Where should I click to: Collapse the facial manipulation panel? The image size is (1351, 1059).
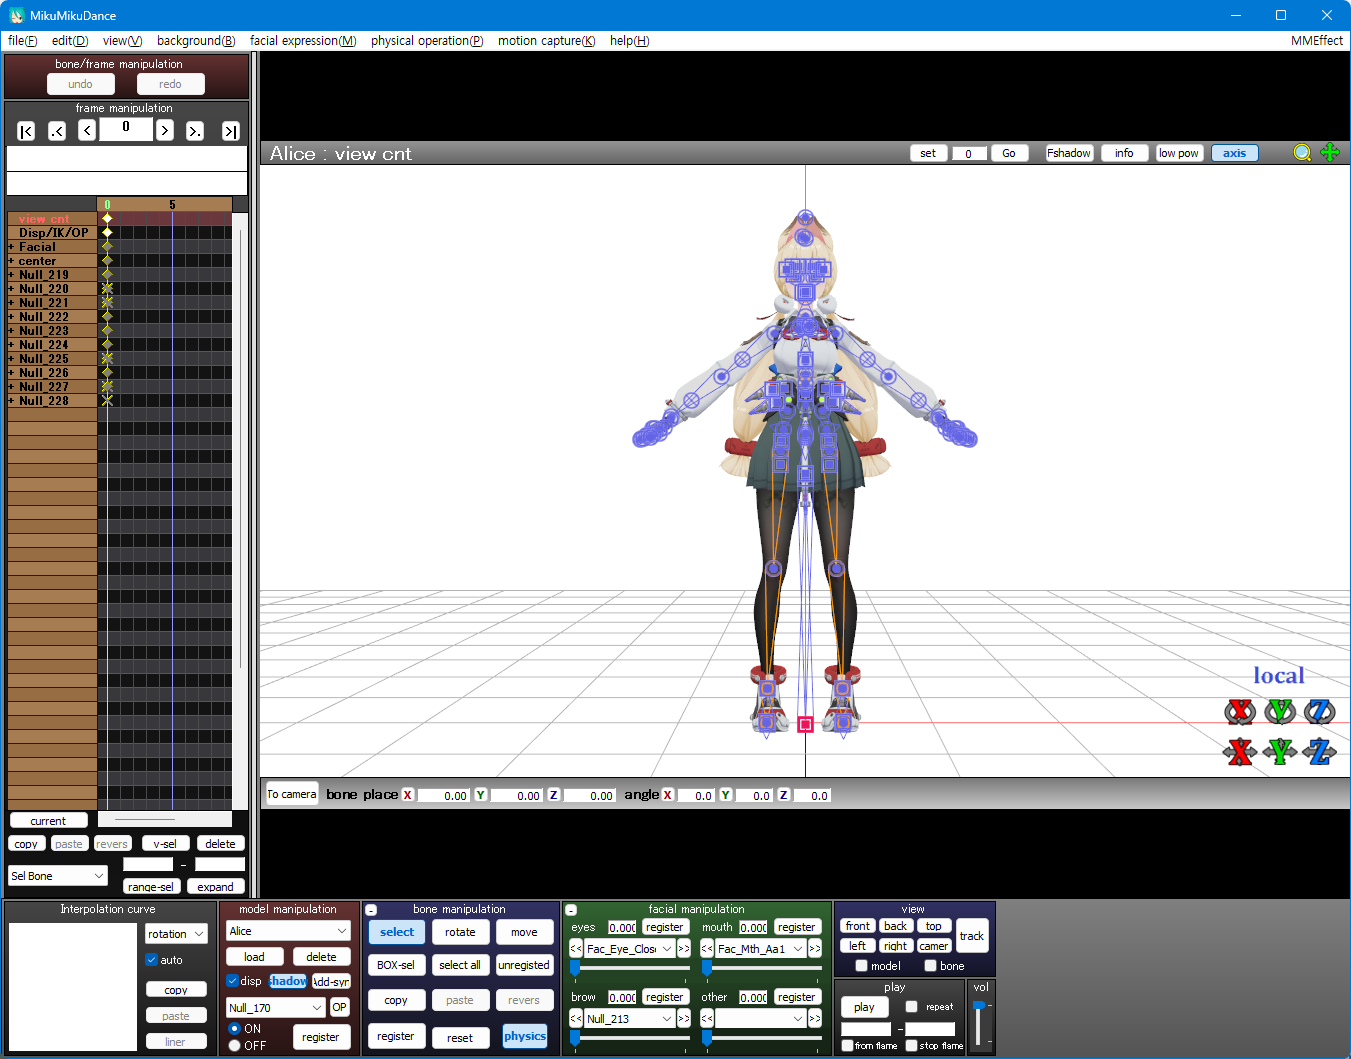click(571, 910)
